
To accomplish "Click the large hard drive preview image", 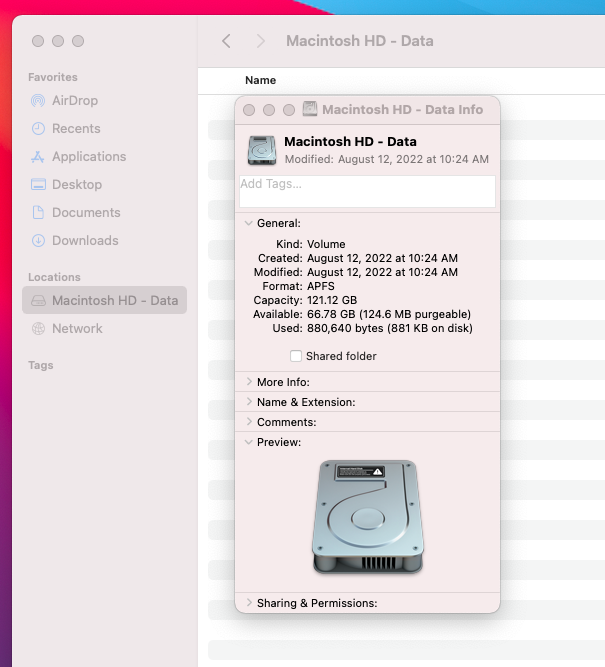I will (x=368, y=517).
